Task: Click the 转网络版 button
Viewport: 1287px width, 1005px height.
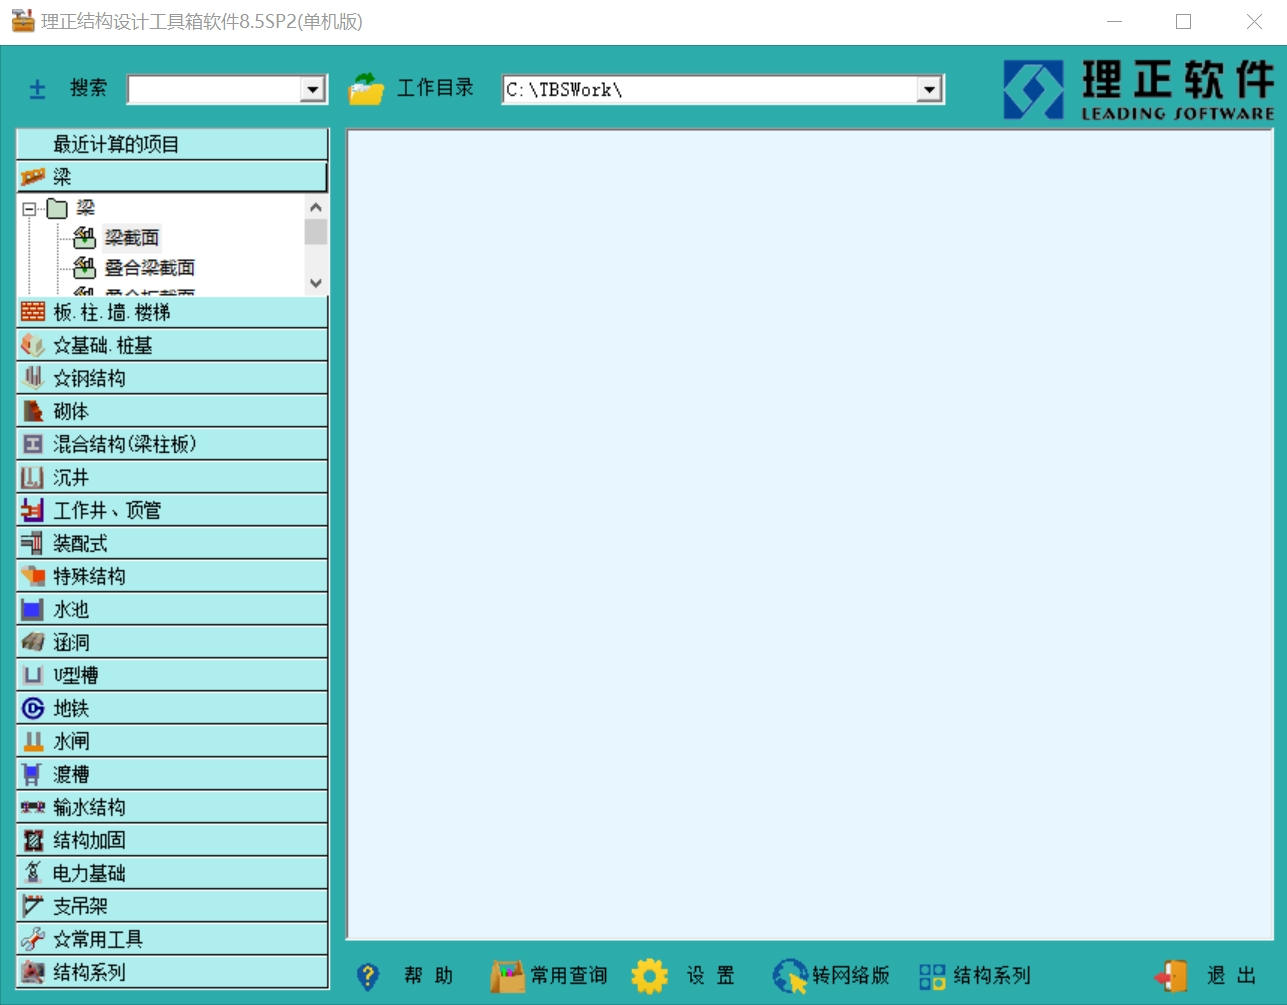Action: [831, 975]
